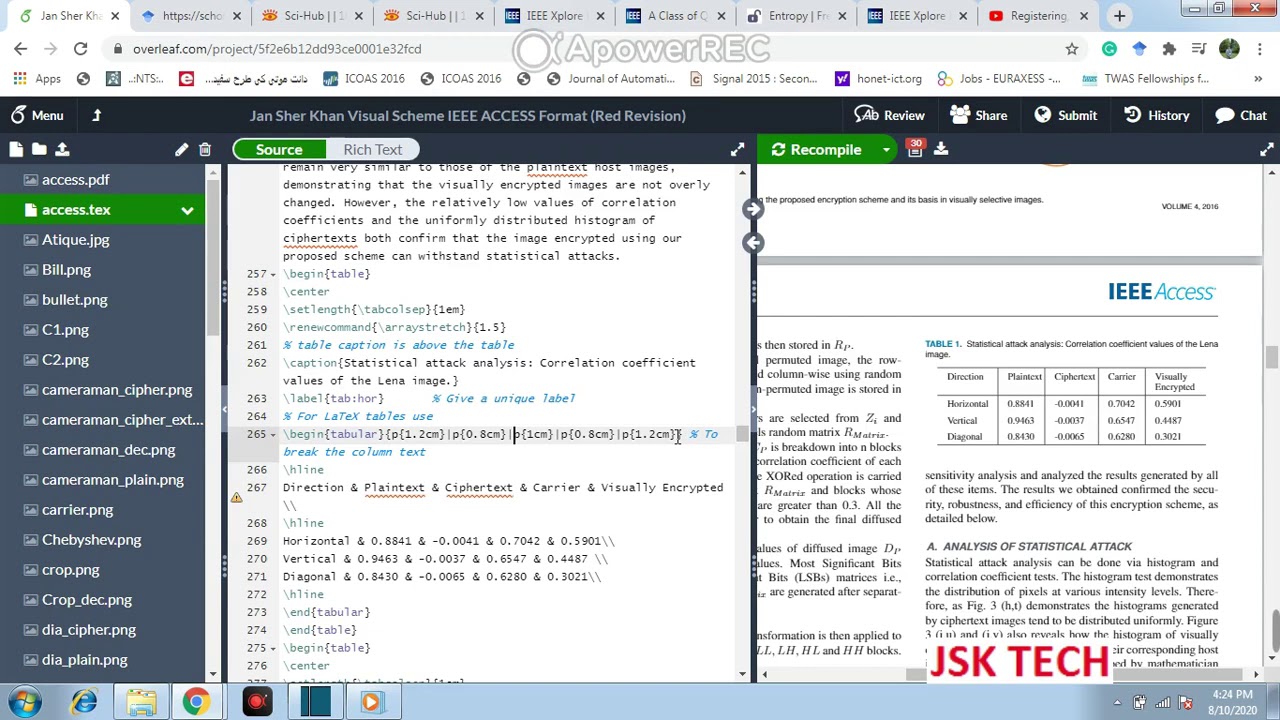The height and width of the screenshot is (720, 1280).
Task: Open the Review panel
Action: (889, 115)
